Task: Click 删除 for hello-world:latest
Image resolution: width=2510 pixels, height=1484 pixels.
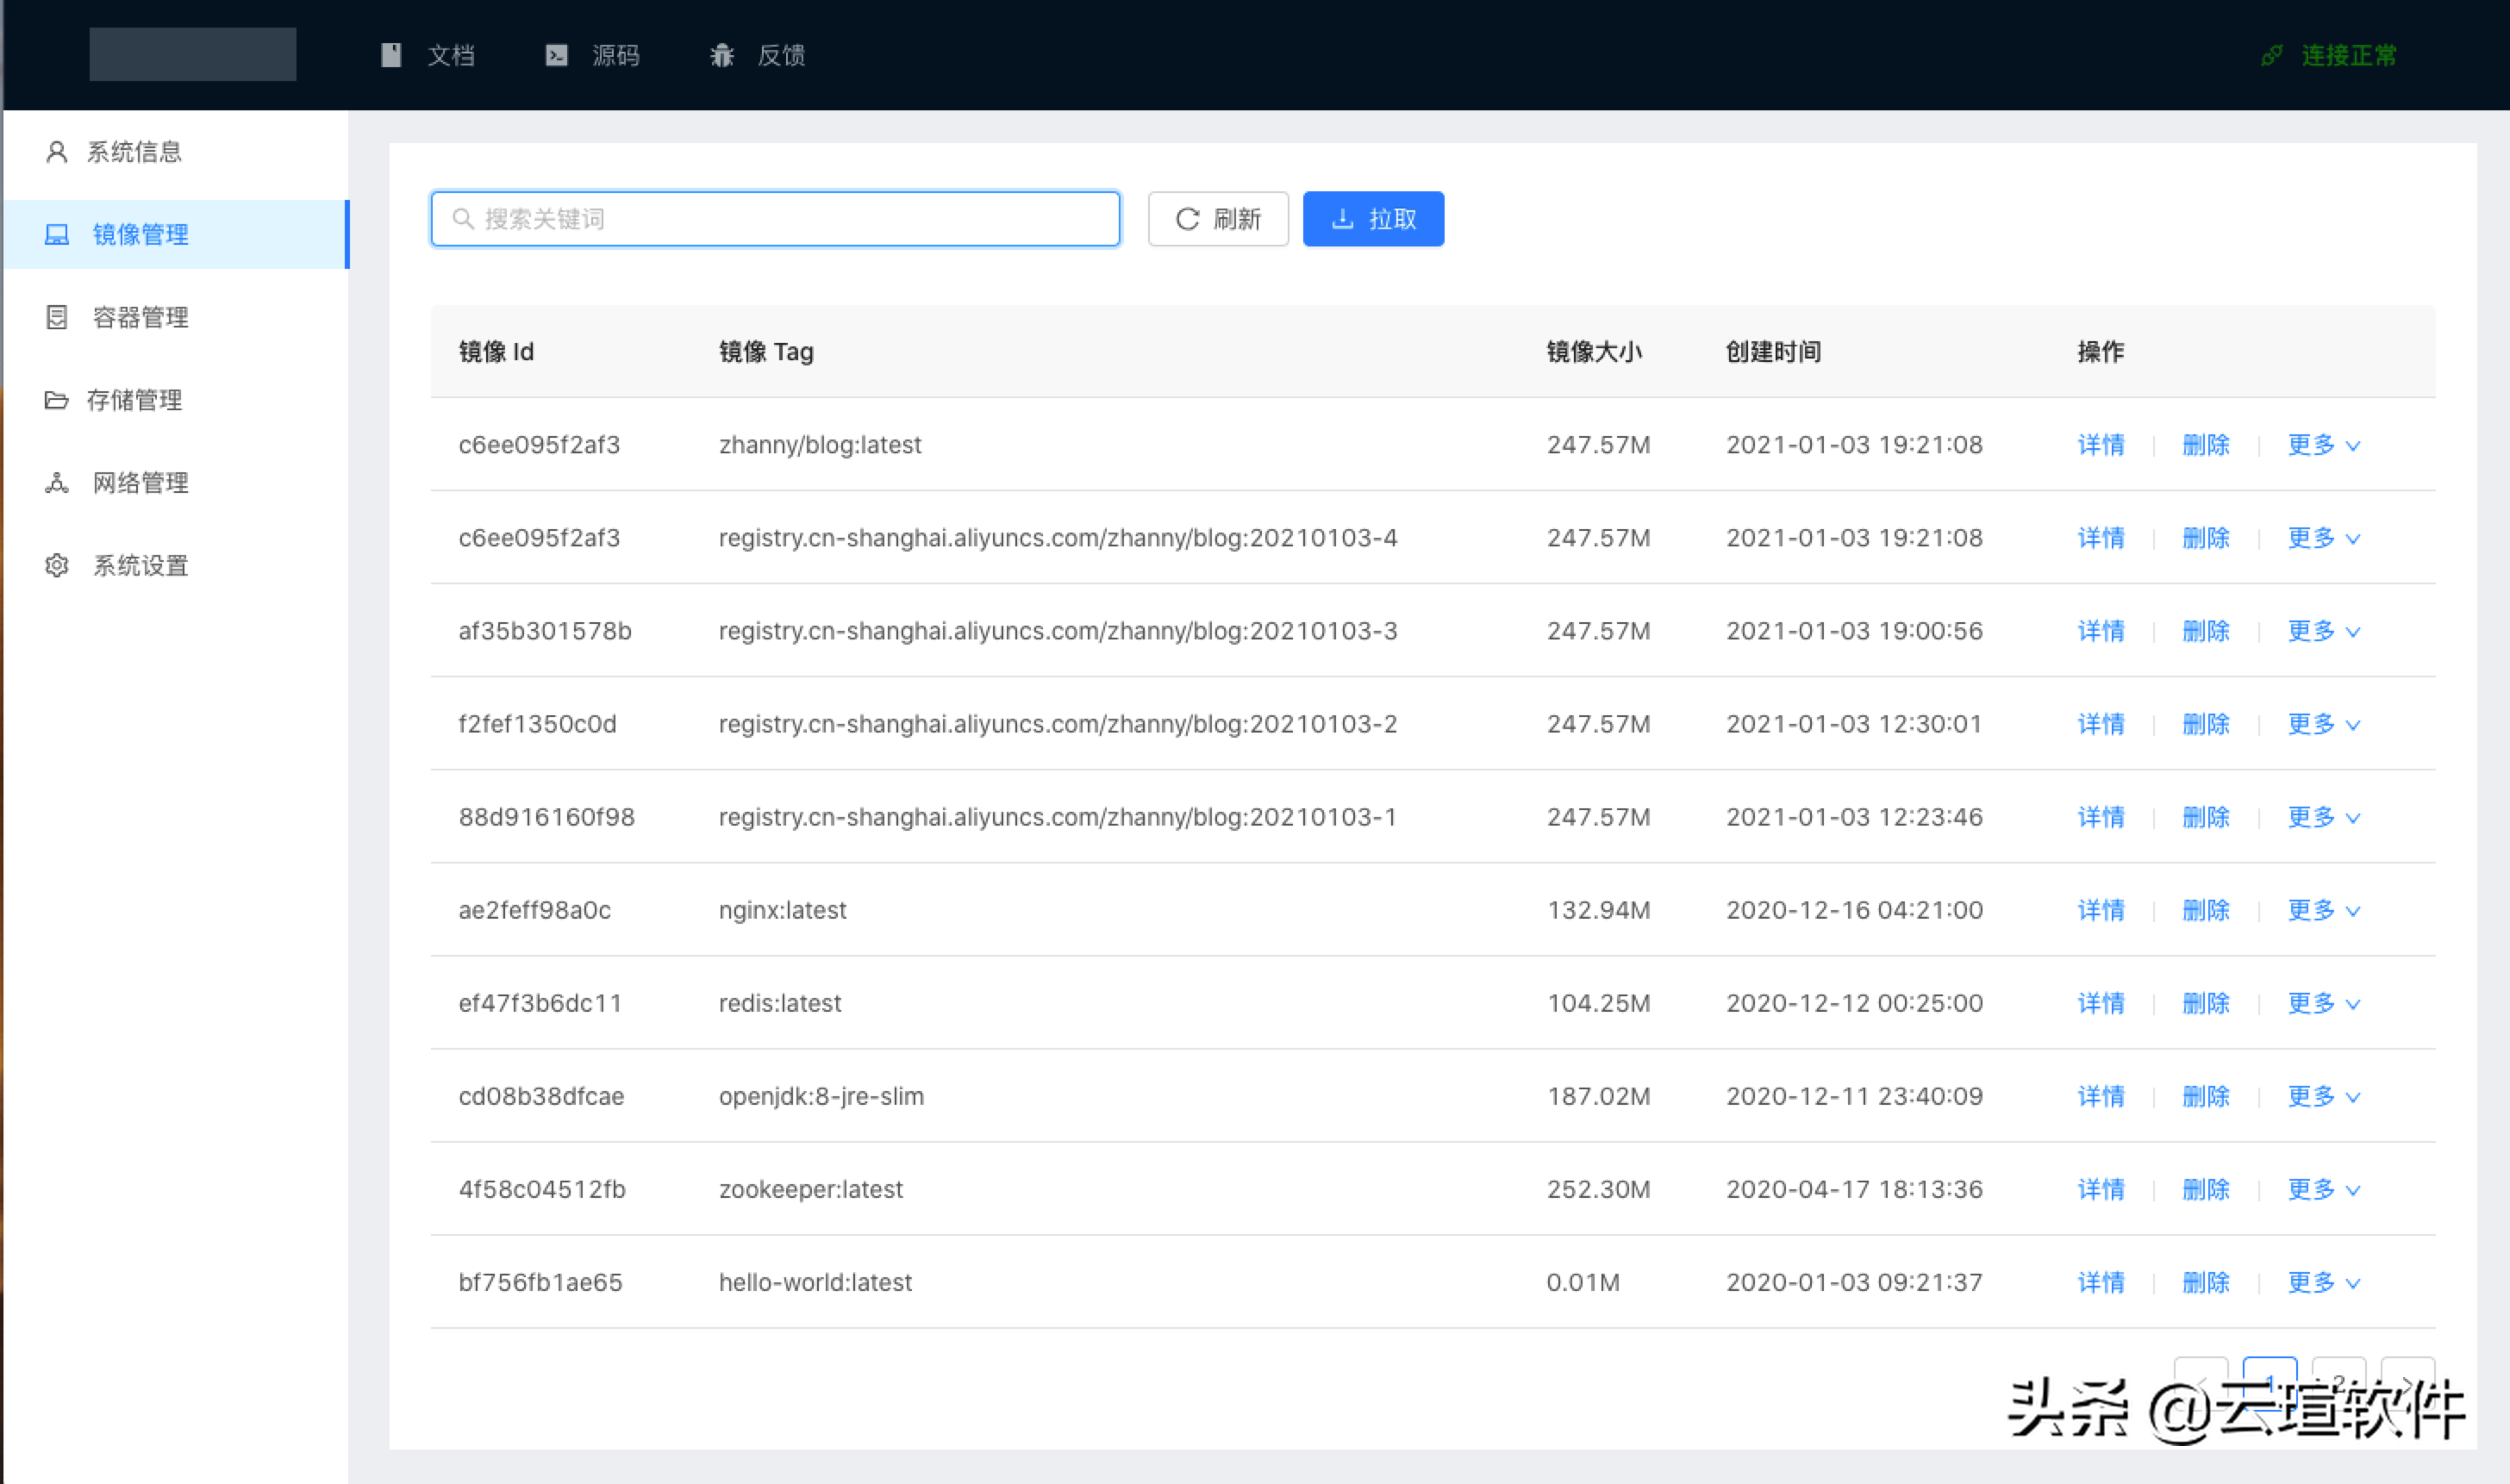Action: (x=2206, y=1282)
